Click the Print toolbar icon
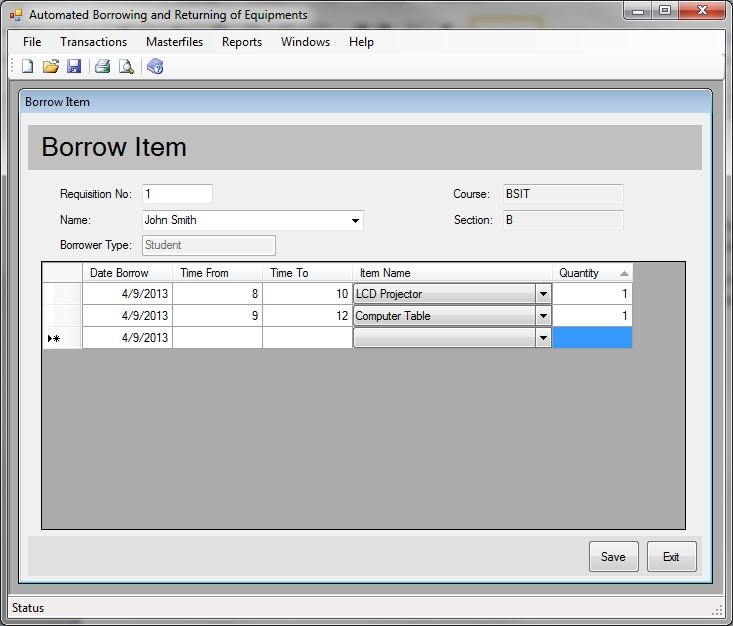Screen dimensions: 733x626 (x=102, y=67)
